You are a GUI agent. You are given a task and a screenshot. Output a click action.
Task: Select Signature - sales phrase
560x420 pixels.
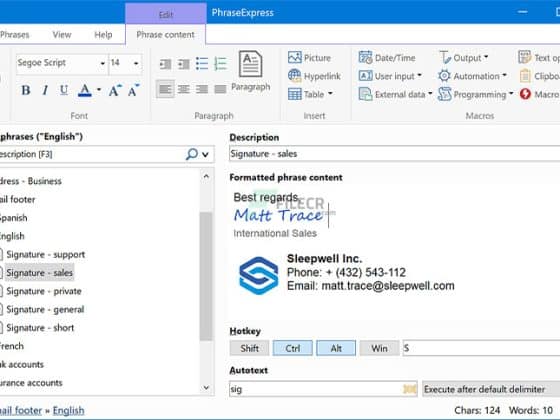click(39, 272)
